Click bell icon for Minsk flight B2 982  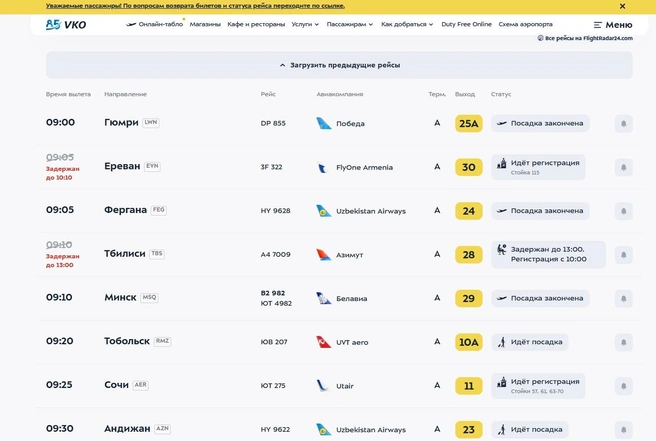pyautogui.click(x=623, y=298)
